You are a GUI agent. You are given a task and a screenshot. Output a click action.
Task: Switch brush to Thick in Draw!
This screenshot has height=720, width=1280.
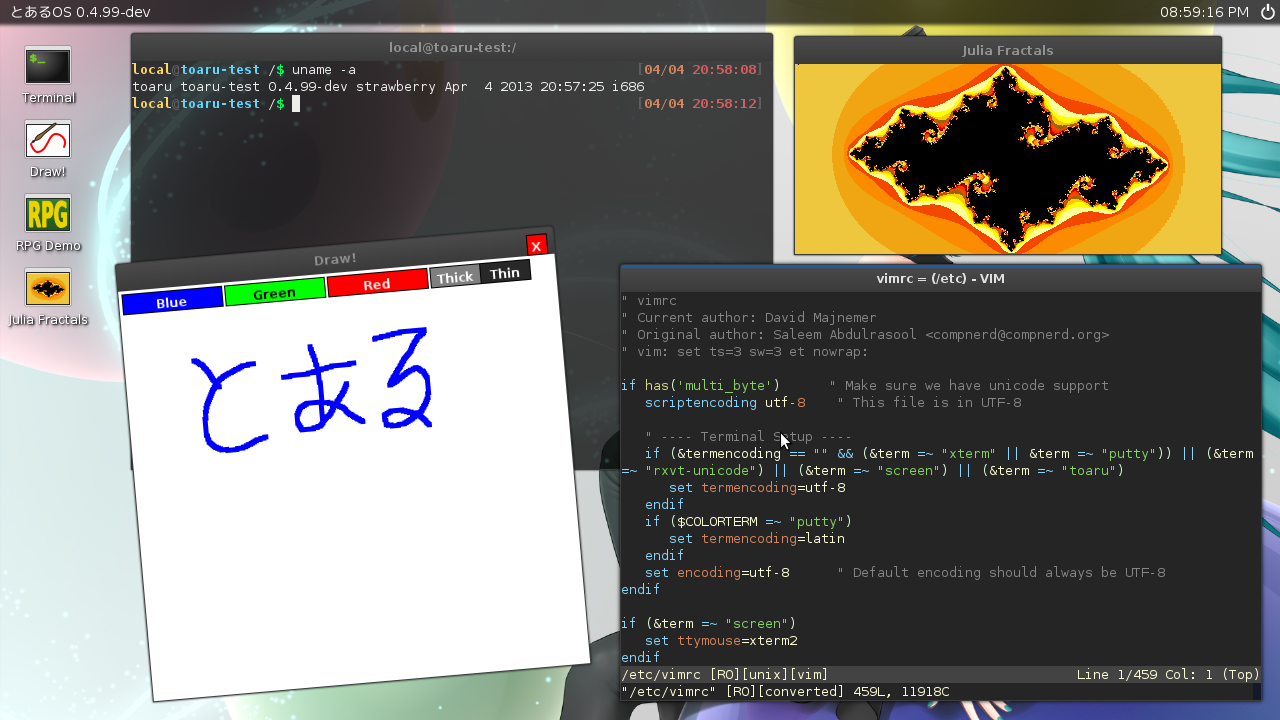pyautogui.click(x=455, y=277)
